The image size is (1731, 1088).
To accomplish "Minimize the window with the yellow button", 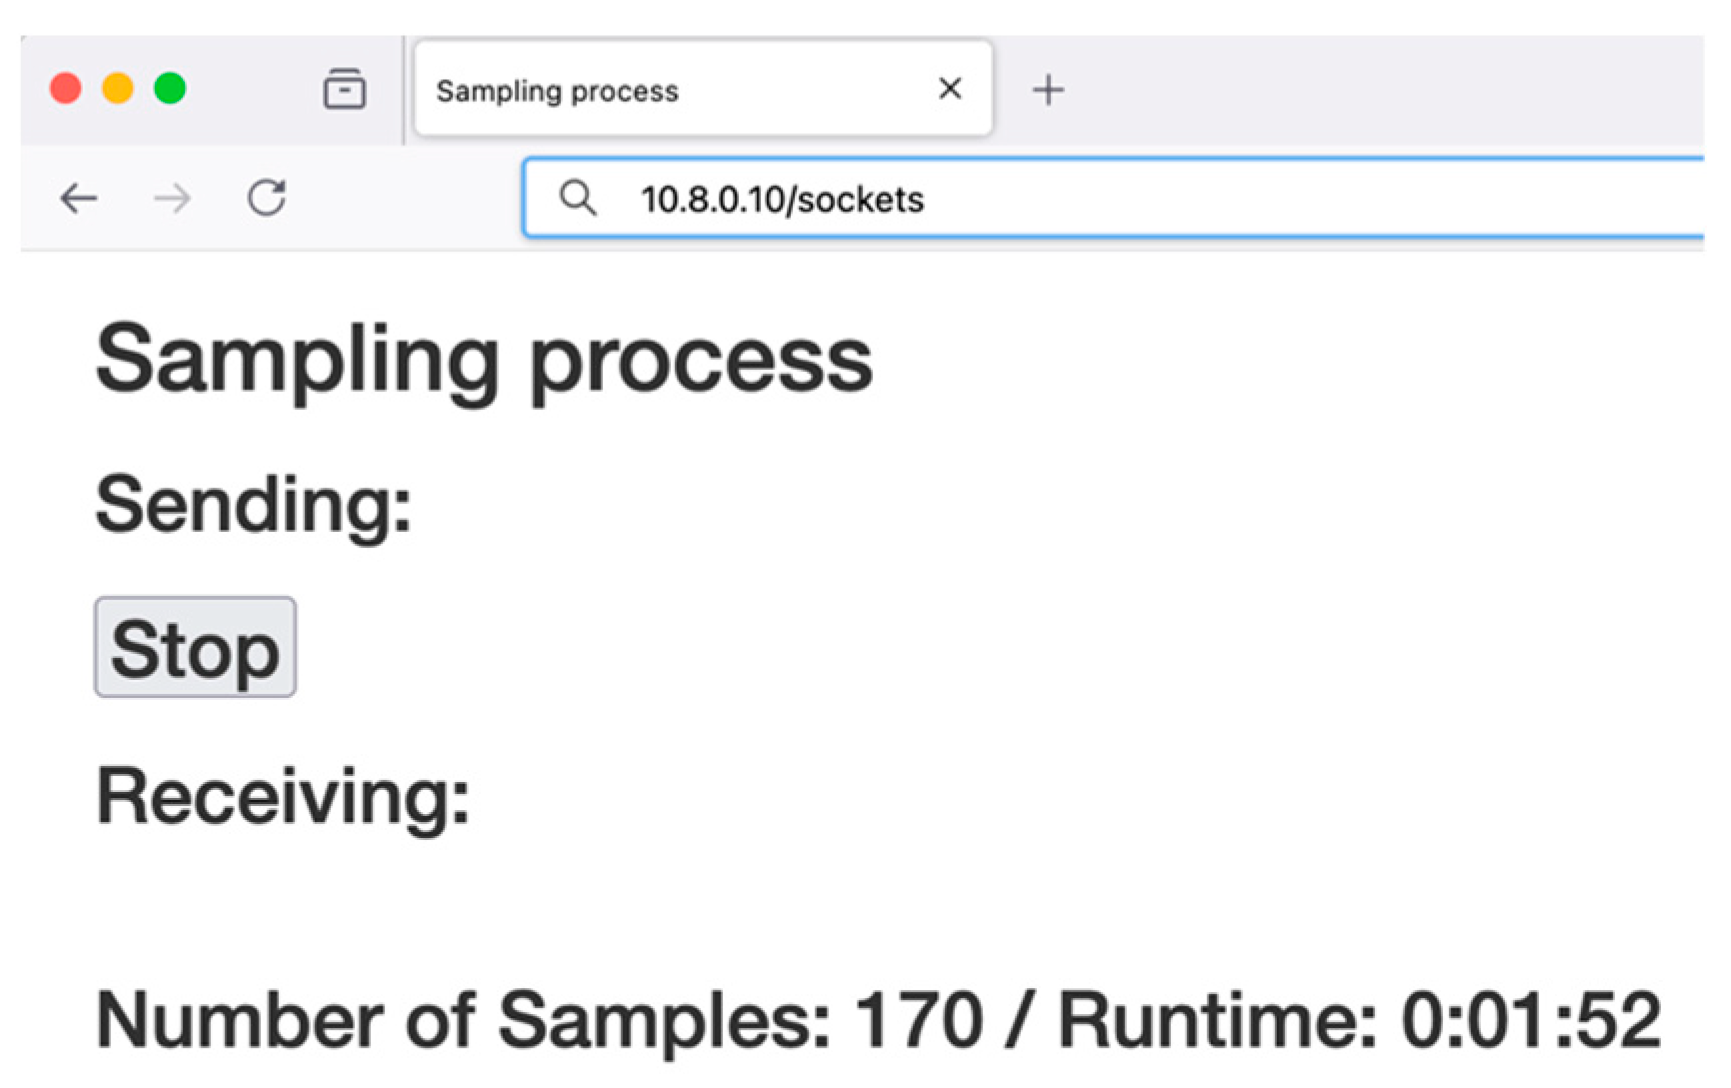I will tap(118, 89).
